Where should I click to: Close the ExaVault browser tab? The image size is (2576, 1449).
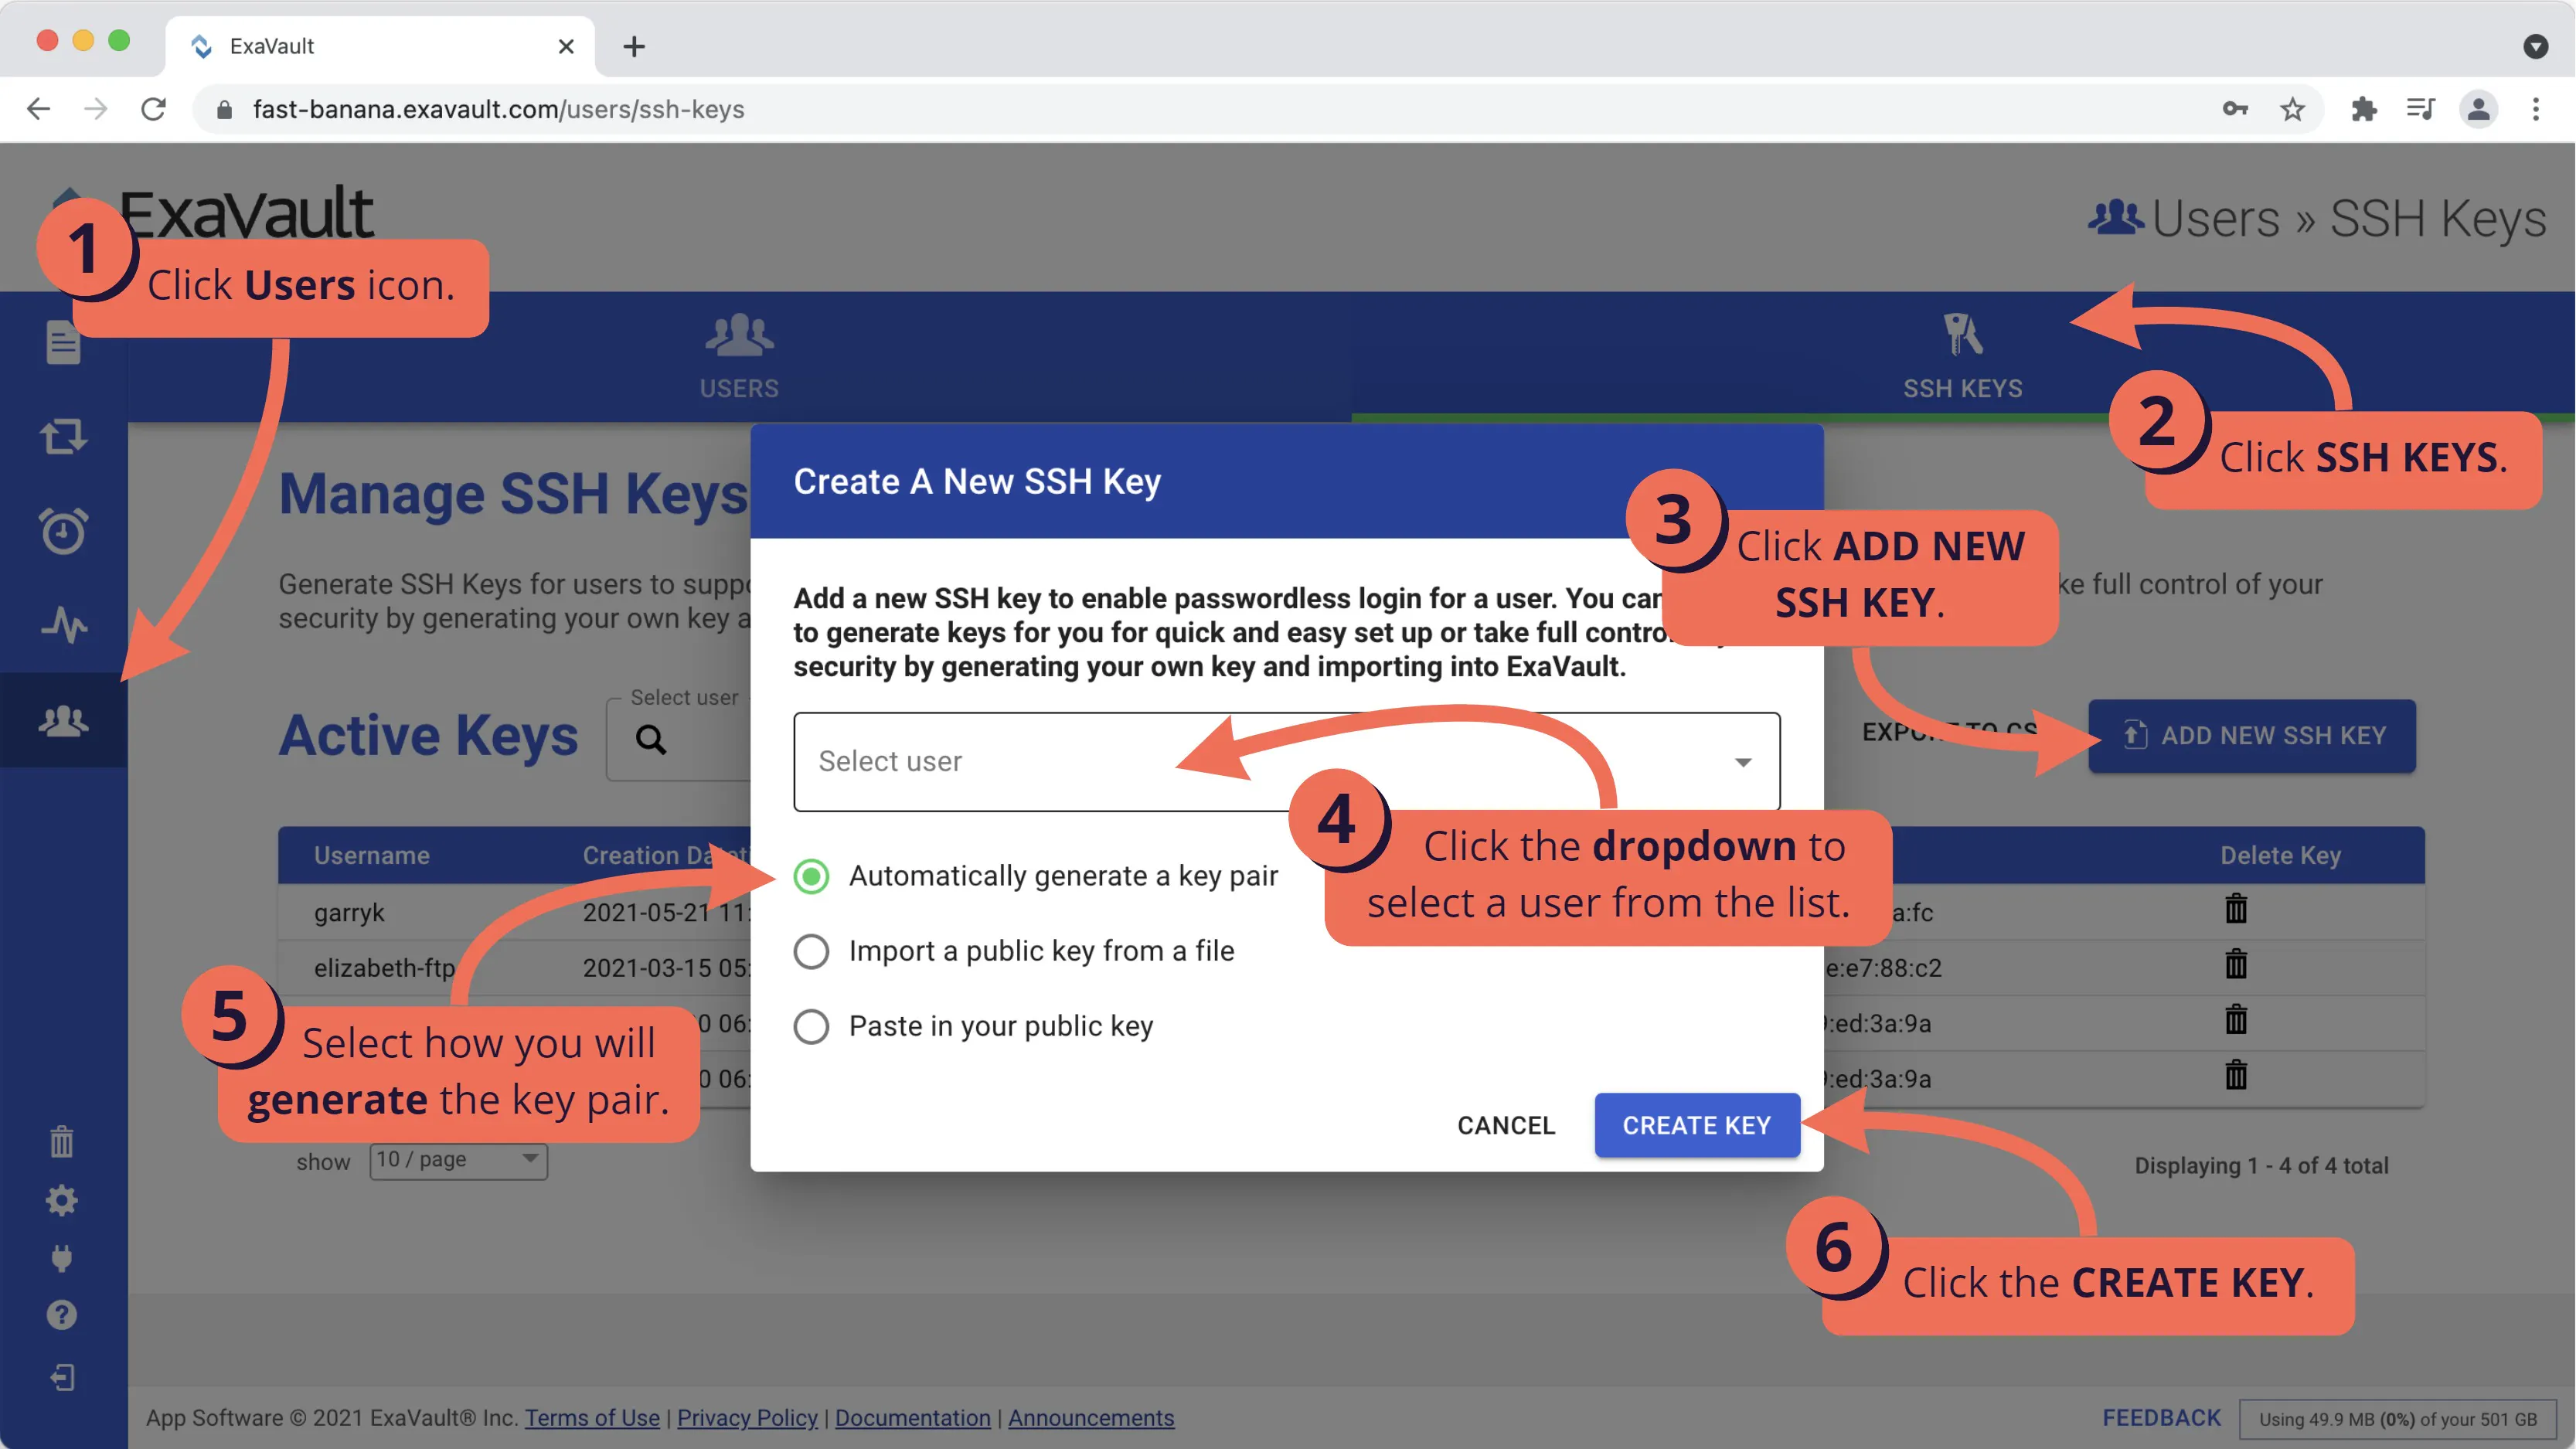coord(566,46)
